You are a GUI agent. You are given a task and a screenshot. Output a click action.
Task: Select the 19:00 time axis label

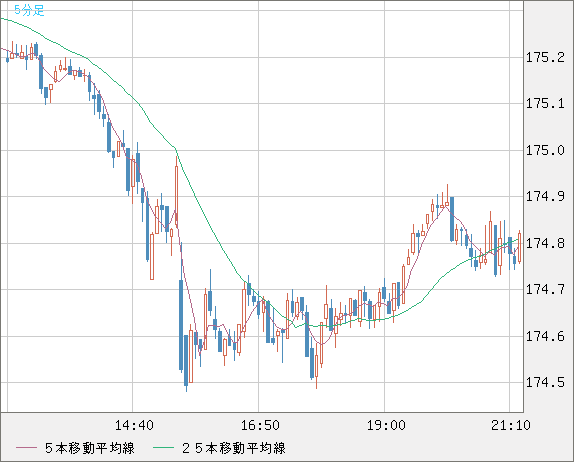[386, 425]
